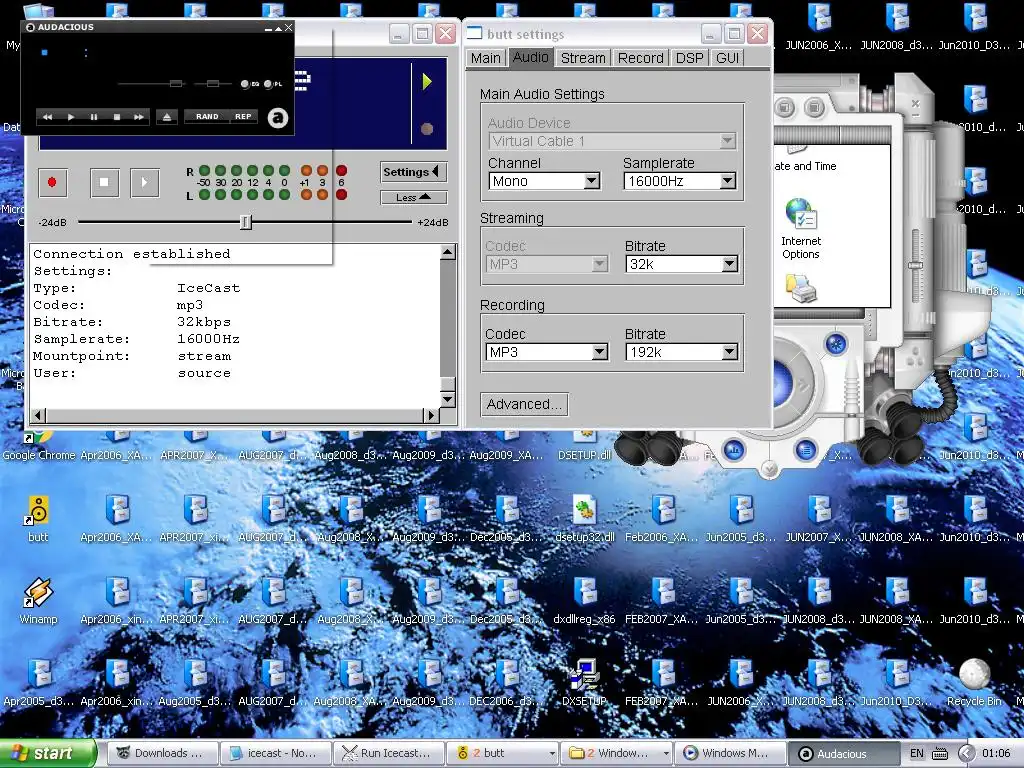Collapse butt log with Less button

413,197
